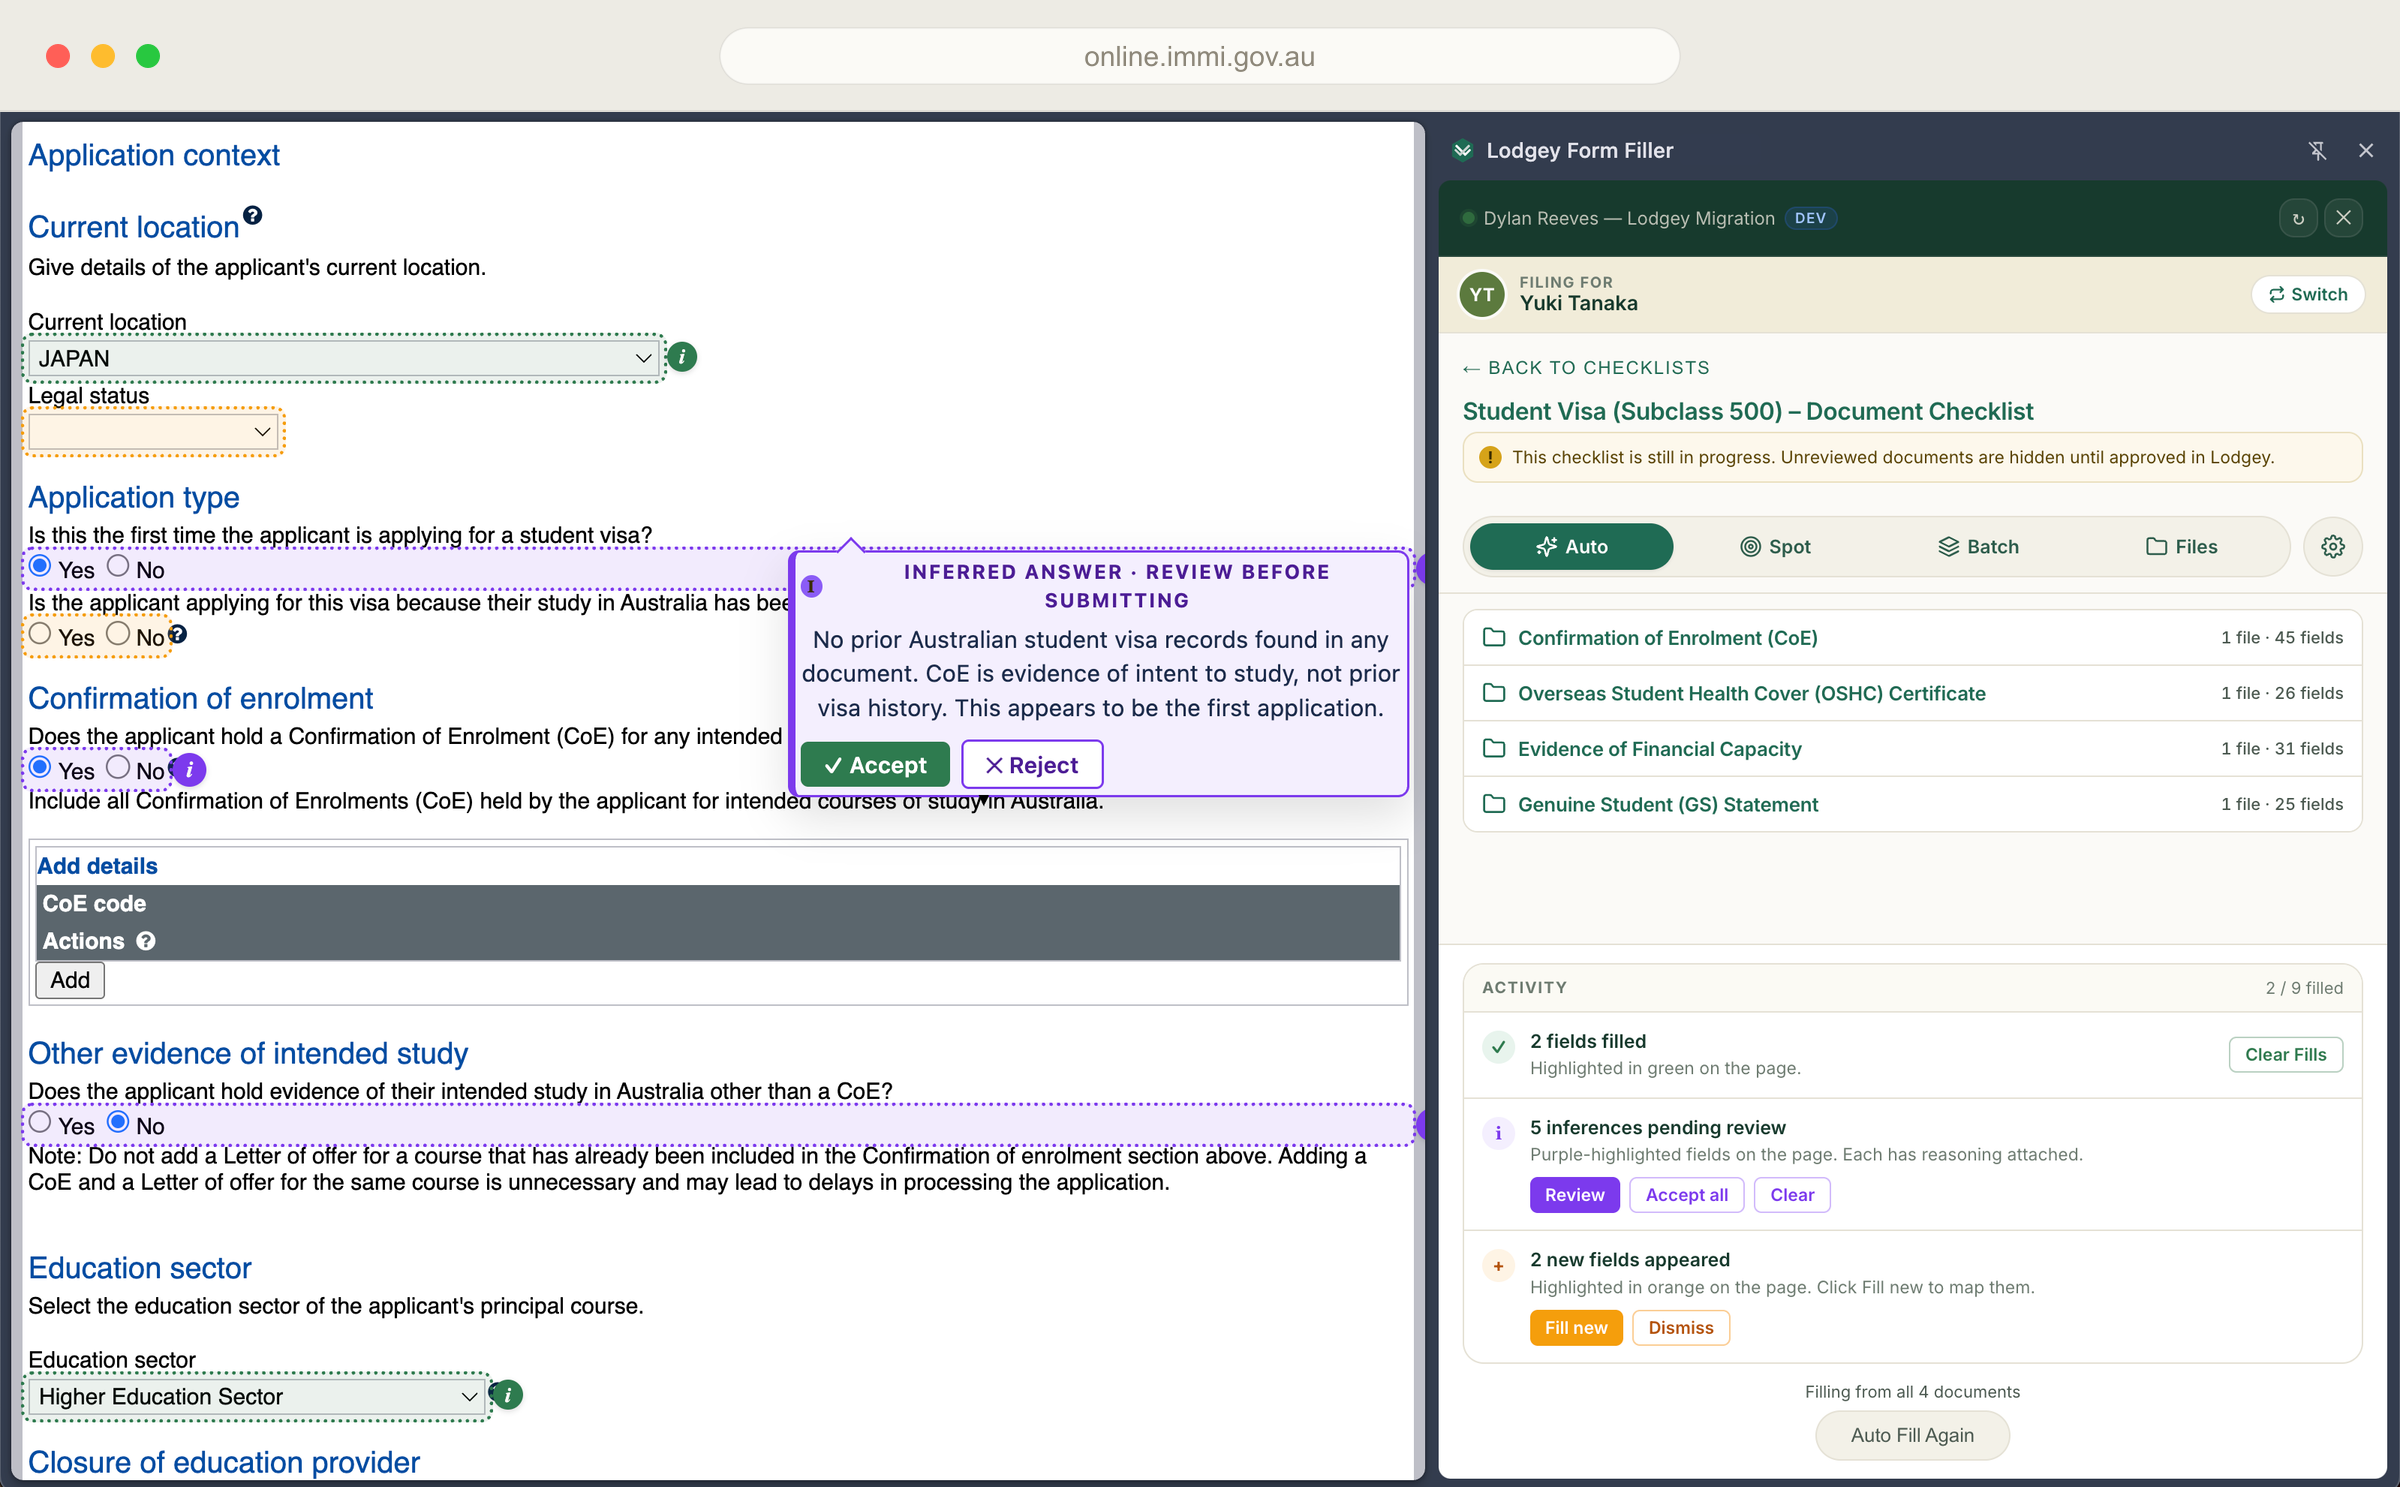Open the Current location JAPAN dropdown

[x=344, y=358]
